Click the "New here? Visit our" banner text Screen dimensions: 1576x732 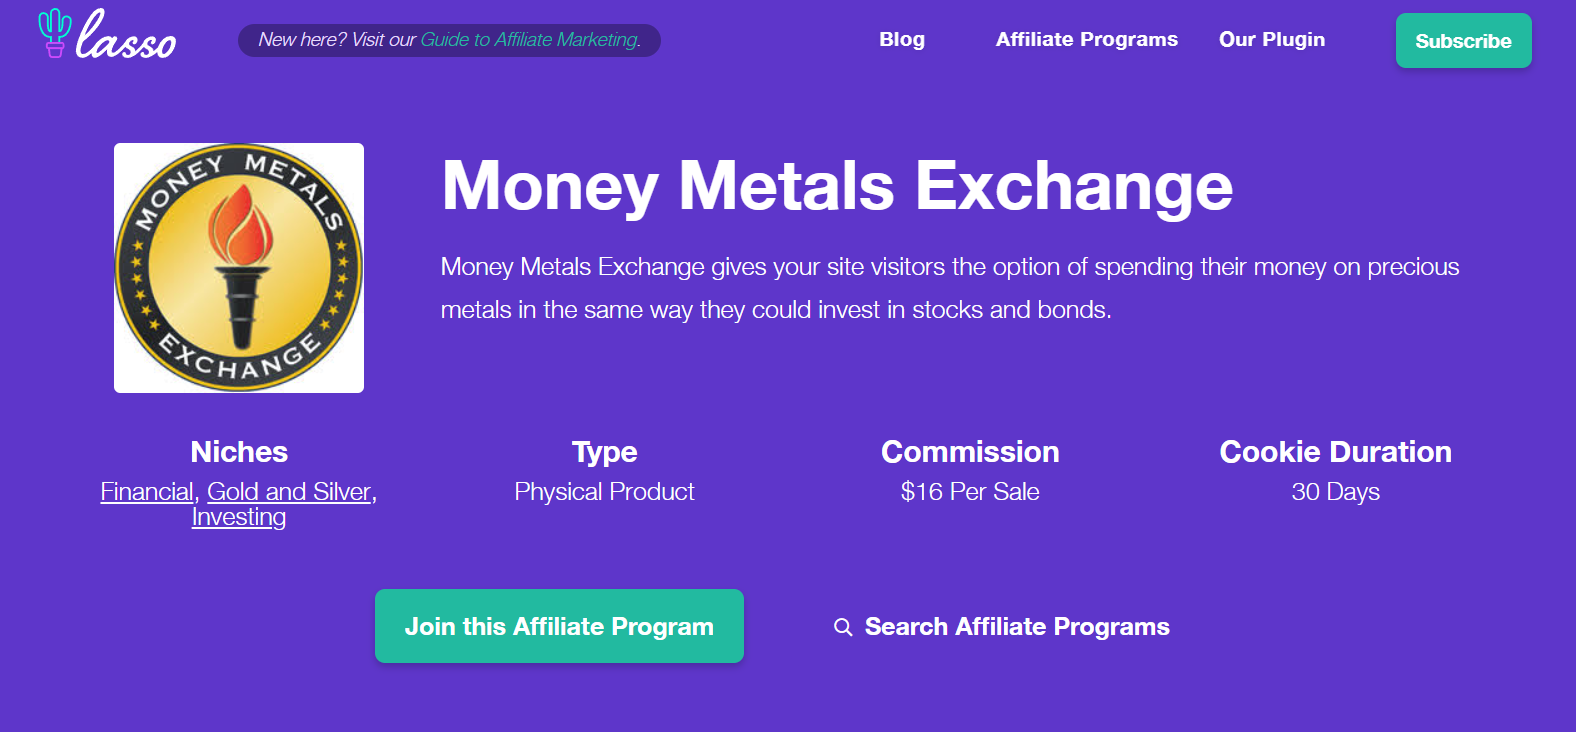[x=337, y=40]
